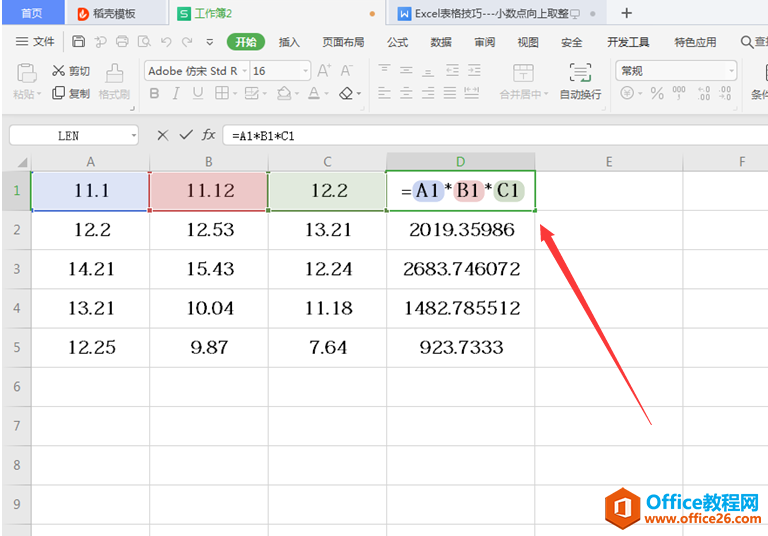The width and height of the screenshot is (768, 536).
Task: Center text horizontally
Action: (x=406, y=93)
